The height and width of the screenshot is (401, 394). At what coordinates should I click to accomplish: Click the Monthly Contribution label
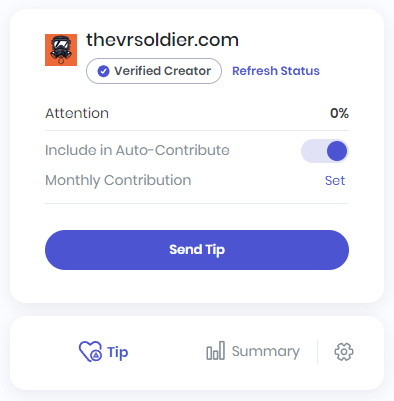click(118, 181)
